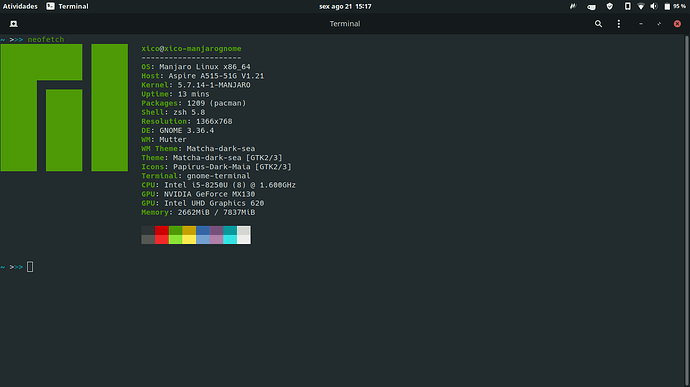Click the Shell: zsh 5.8 line

coord(173,112)
